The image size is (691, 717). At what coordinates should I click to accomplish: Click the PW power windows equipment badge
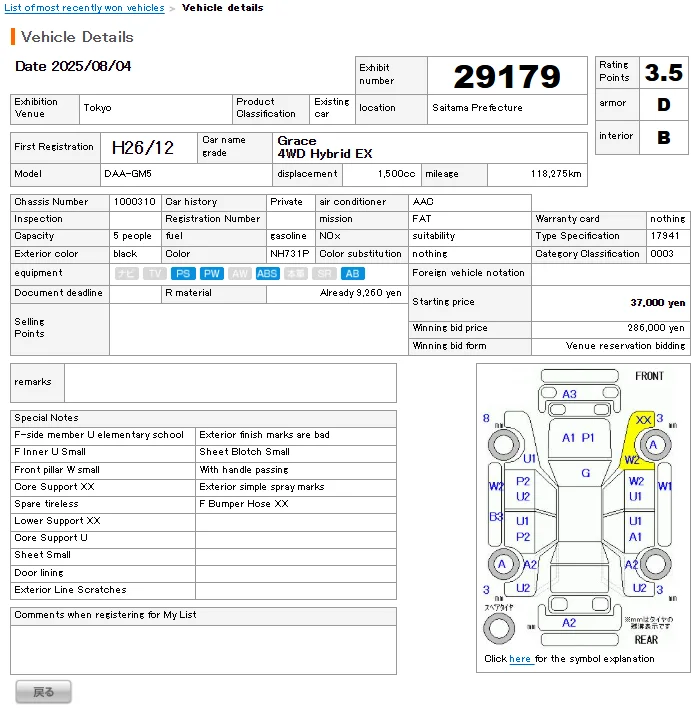point(211,273)
